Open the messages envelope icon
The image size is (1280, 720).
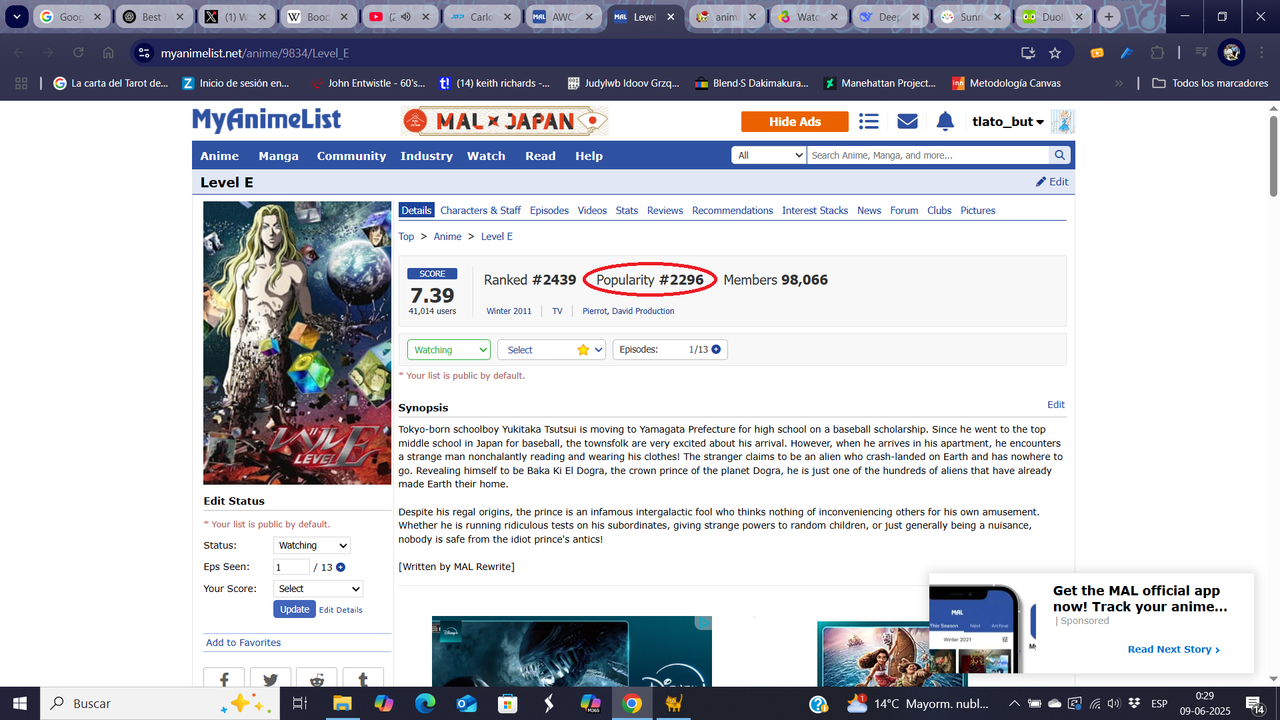[x=906, y=121]
